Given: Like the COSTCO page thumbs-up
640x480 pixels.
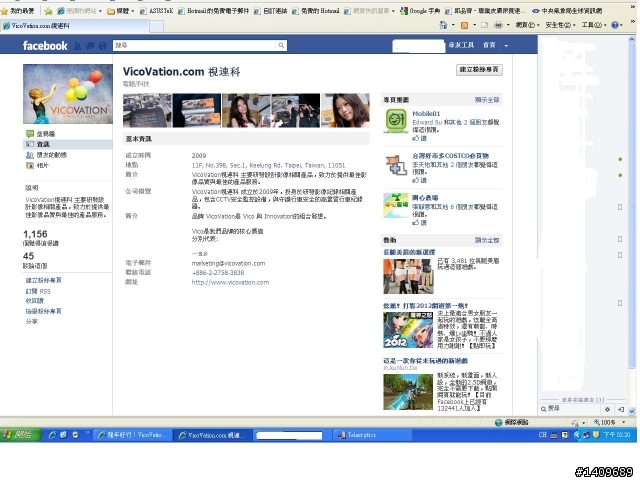Looking at the screenshot, I should pos(419,180).
